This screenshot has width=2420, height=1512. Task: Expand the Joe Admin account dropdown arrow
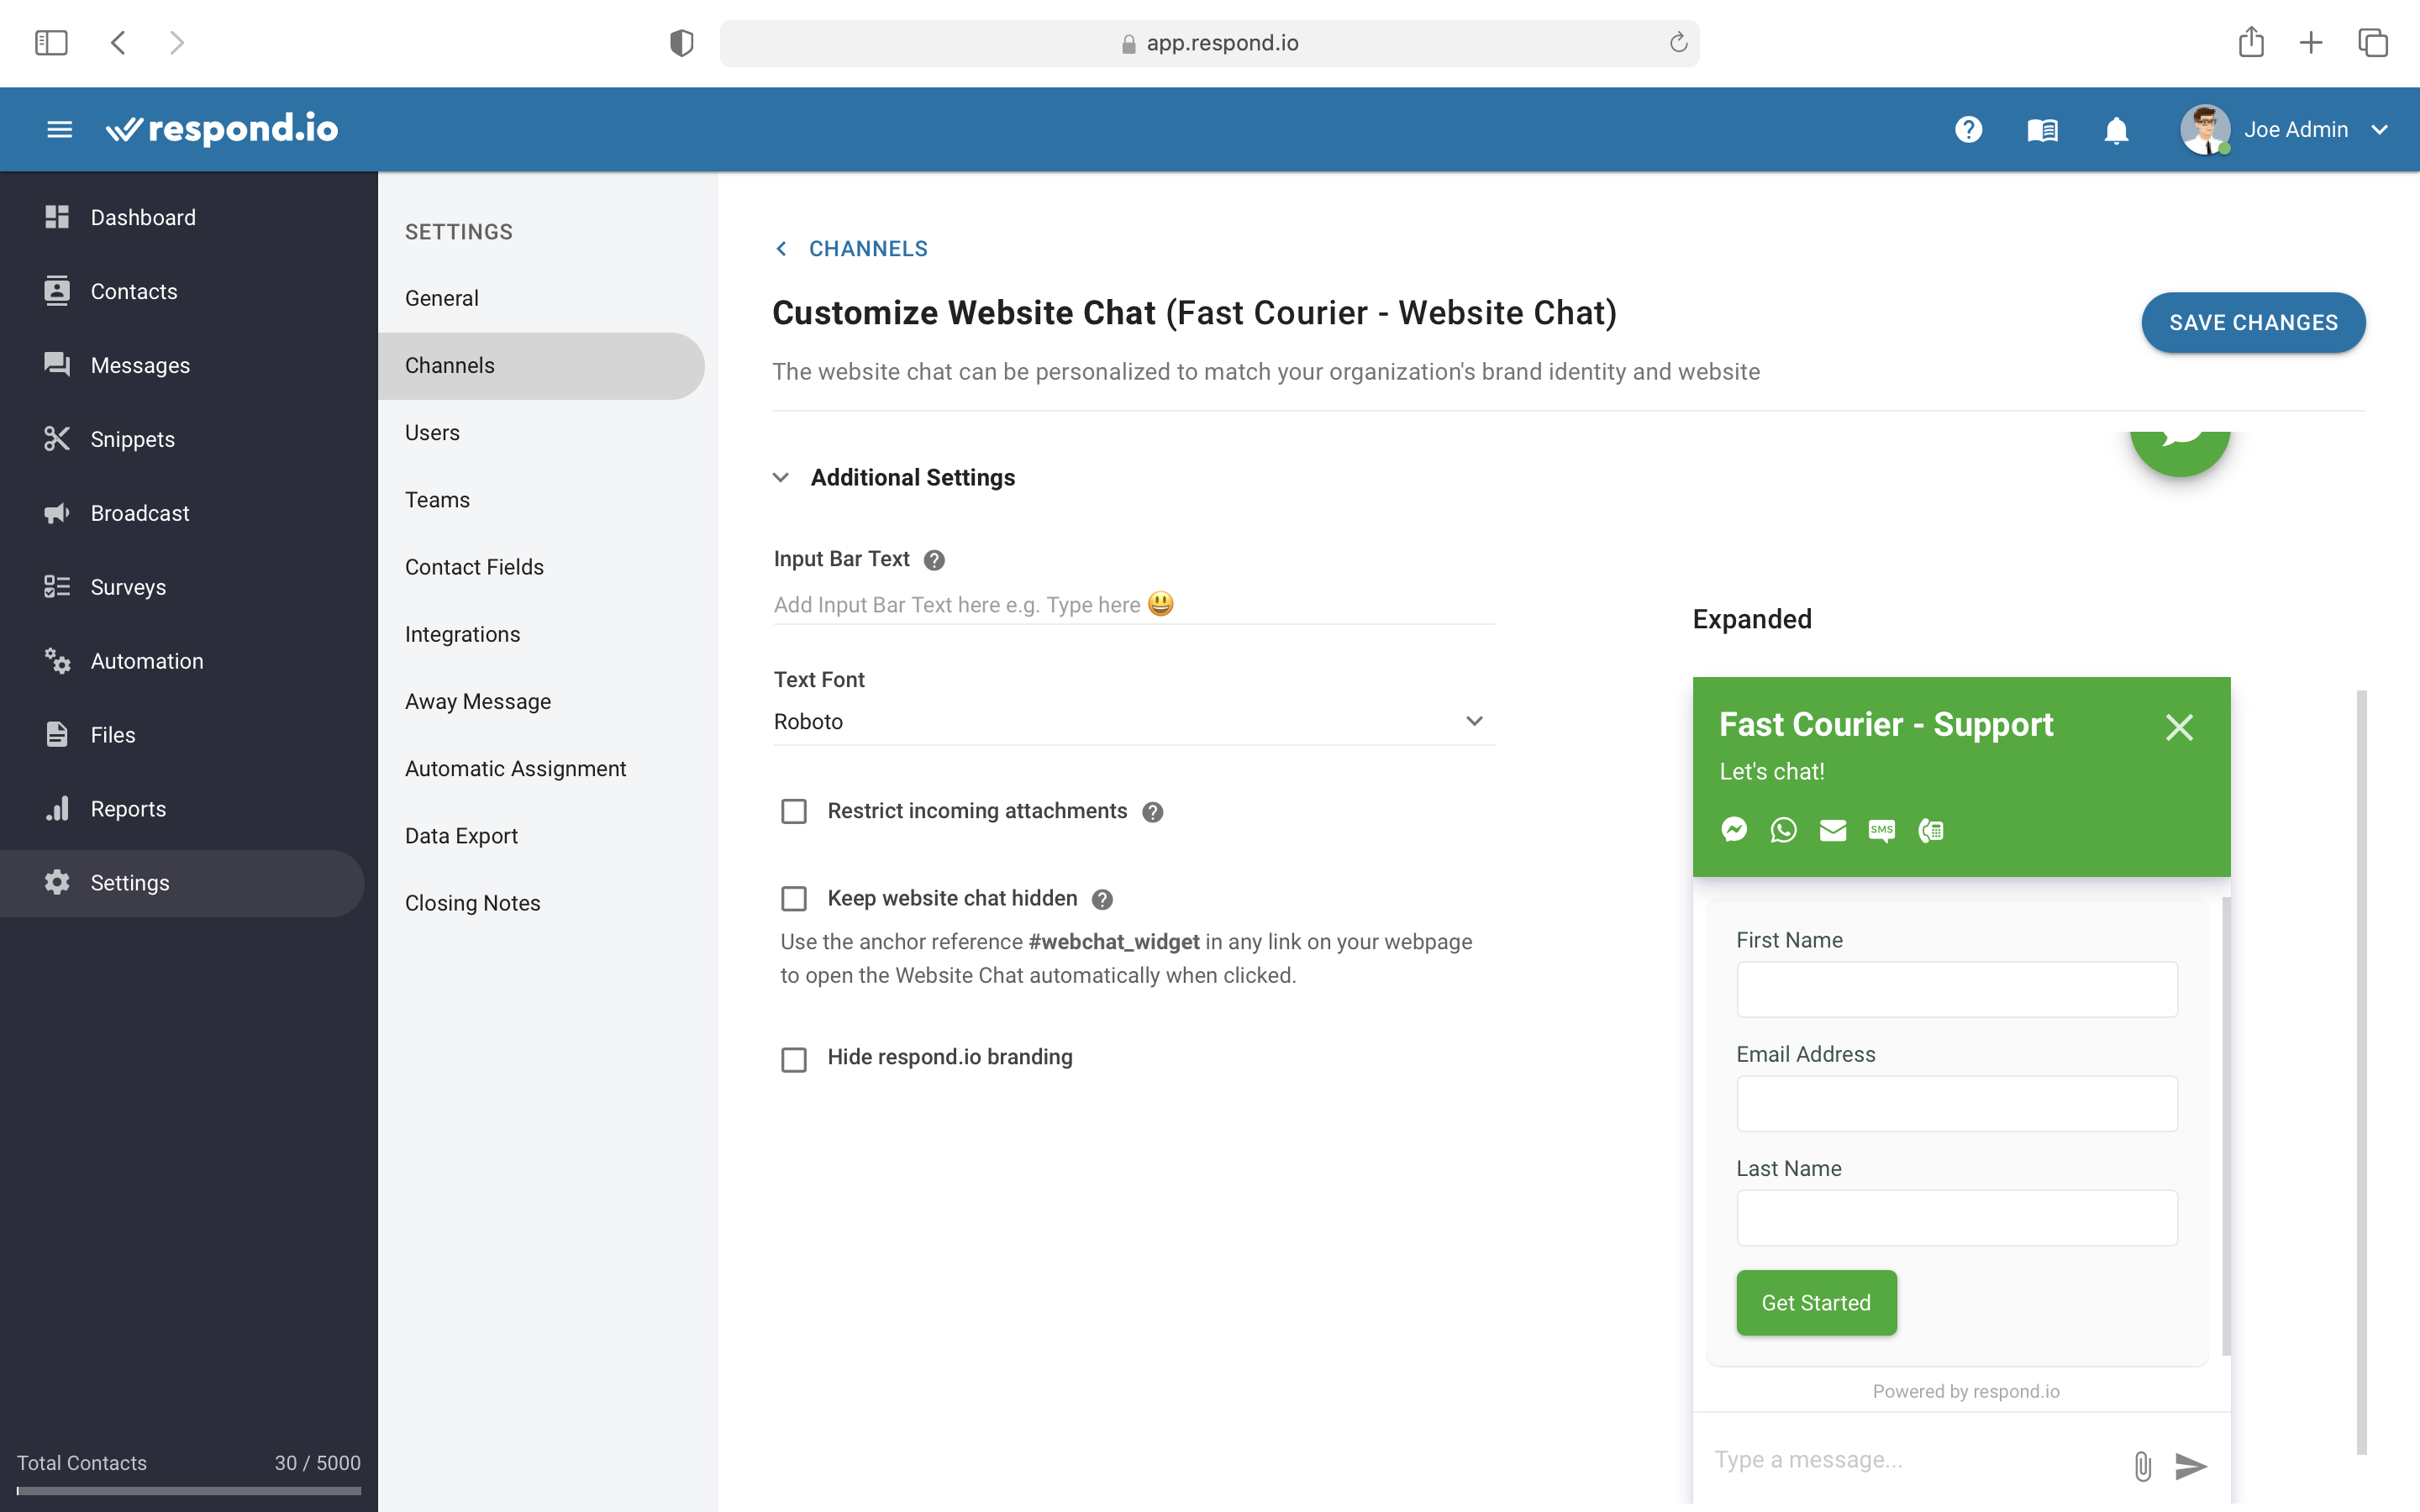coord(2379,130)
